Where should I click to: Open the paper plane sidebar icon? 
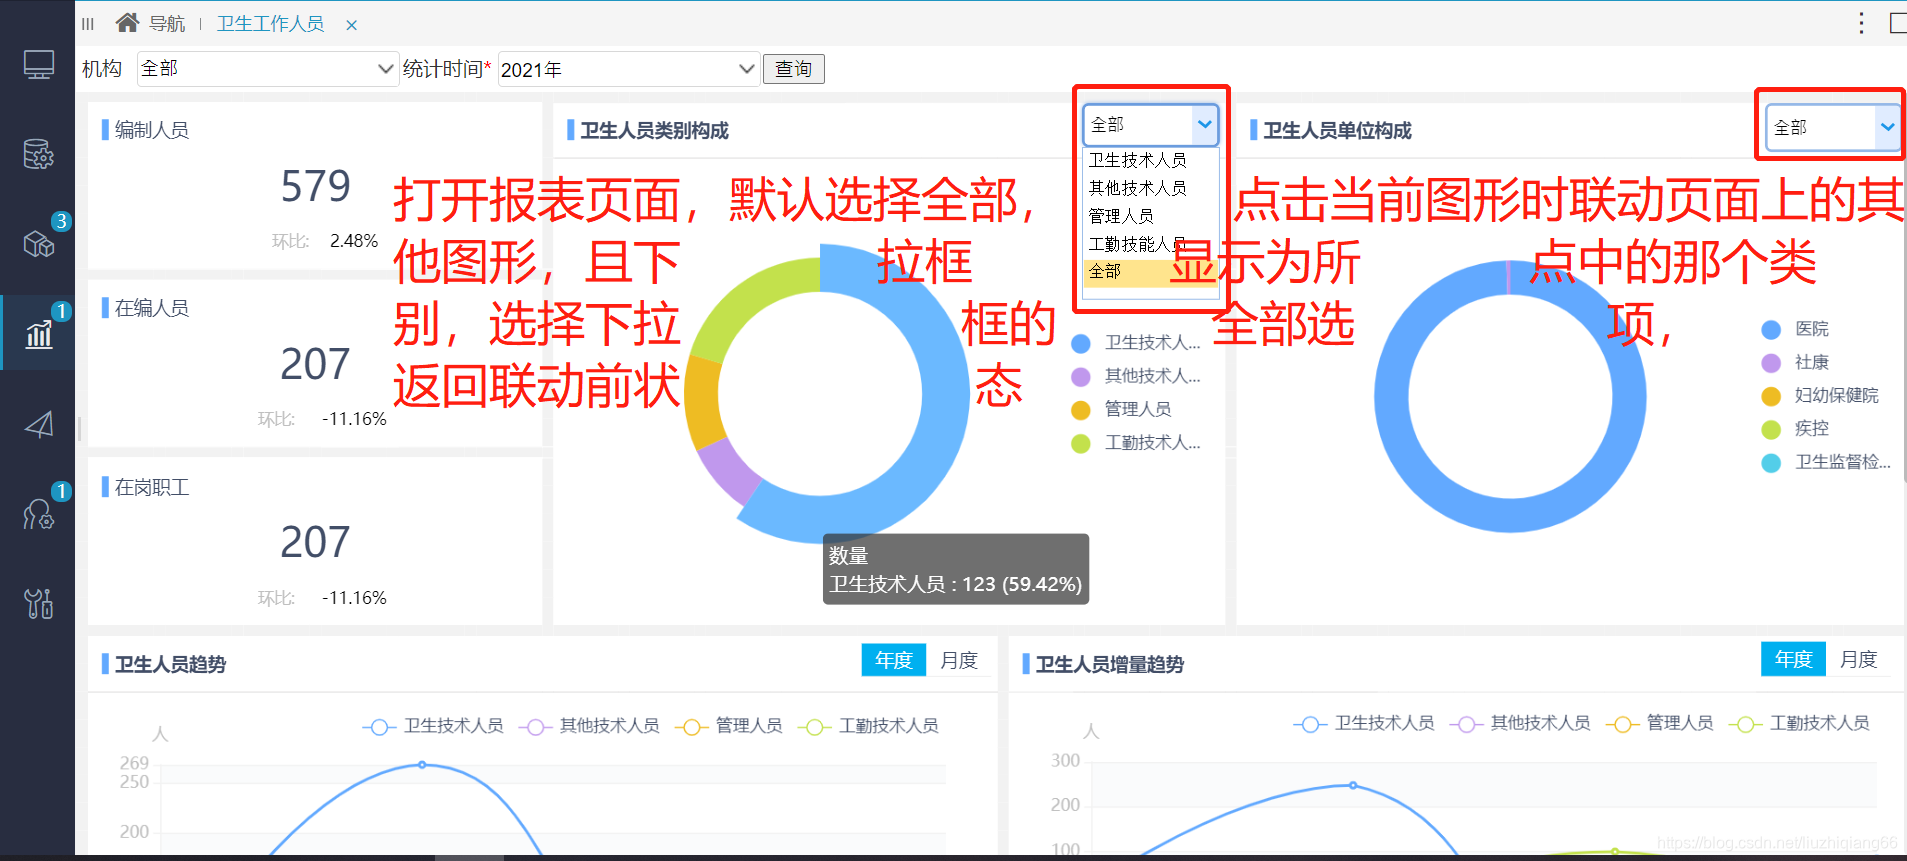tap(39, 424)
